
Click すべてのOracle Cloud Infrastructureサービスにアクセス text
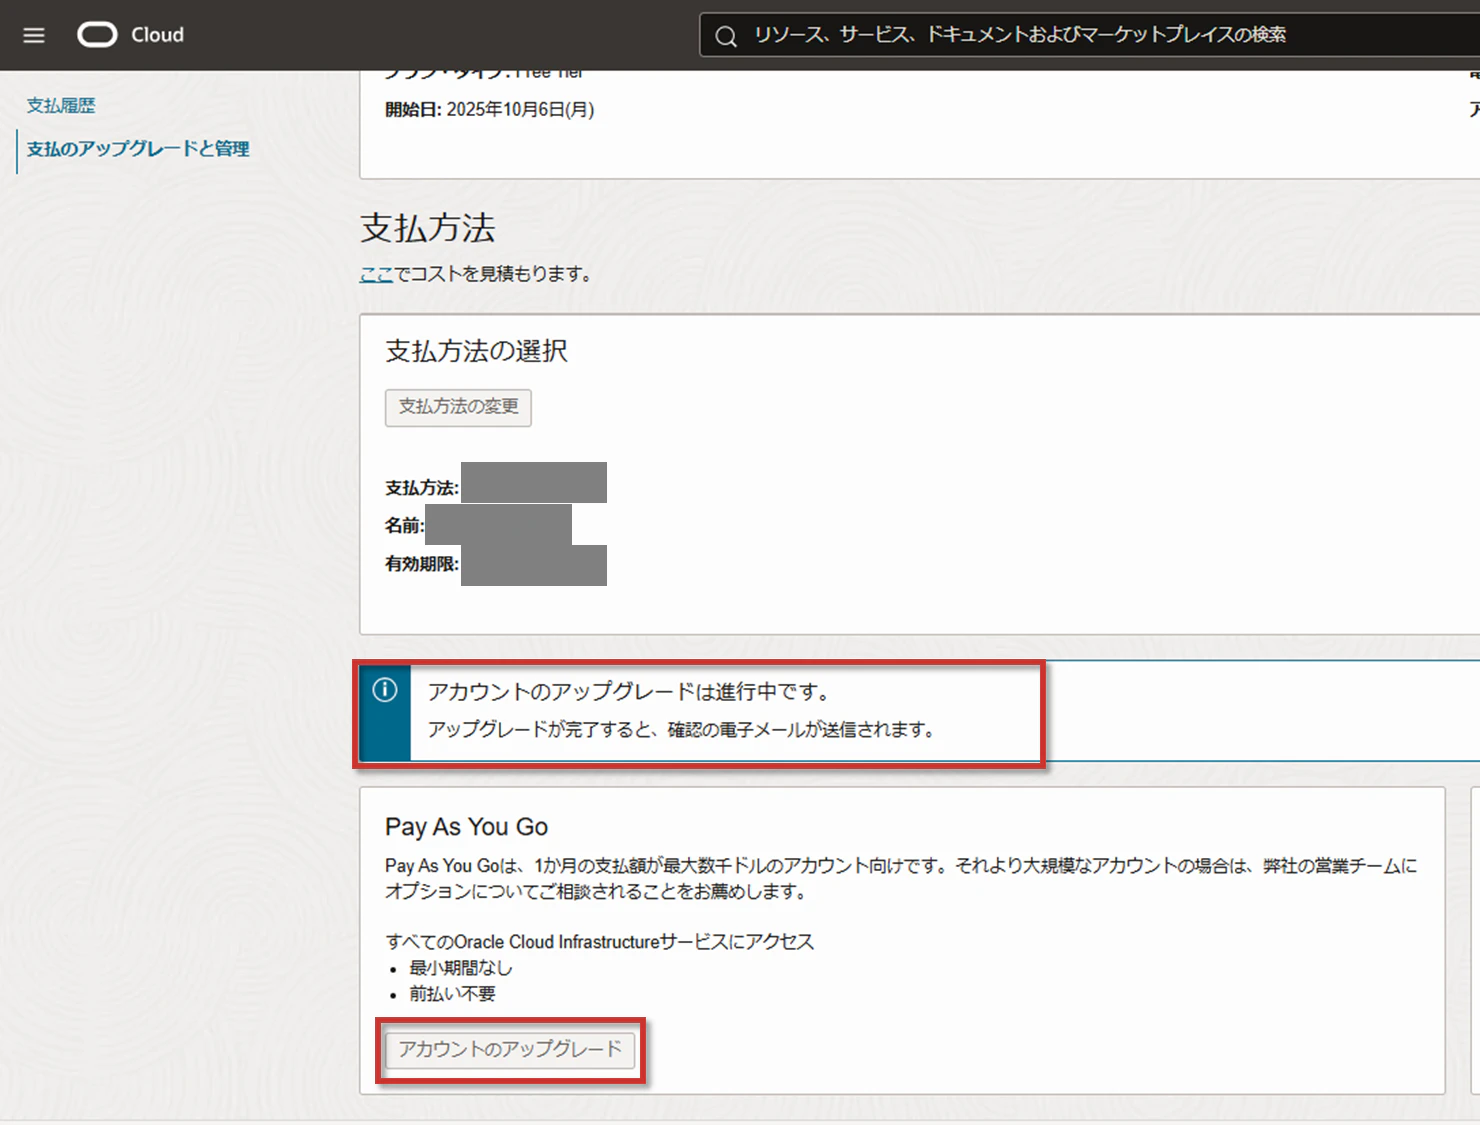600,942
